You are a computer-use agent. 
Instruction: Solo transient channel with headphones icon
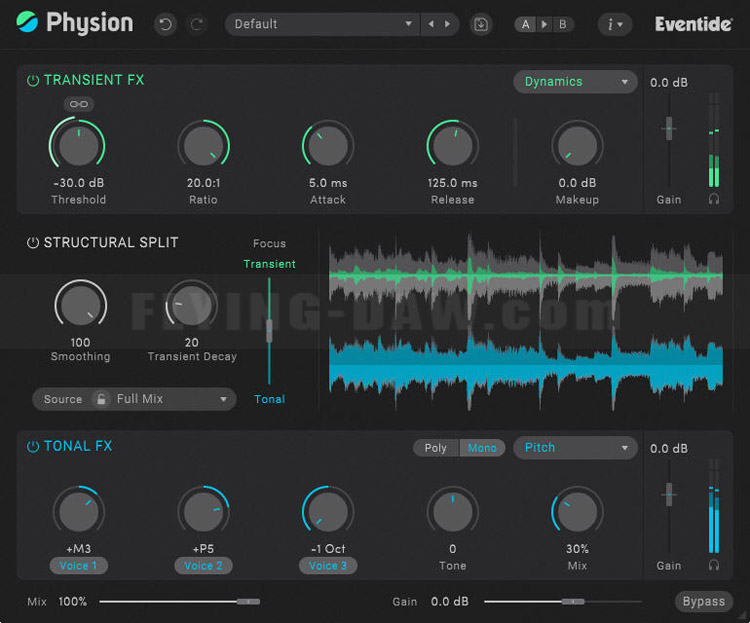click(x=714, y=199)
